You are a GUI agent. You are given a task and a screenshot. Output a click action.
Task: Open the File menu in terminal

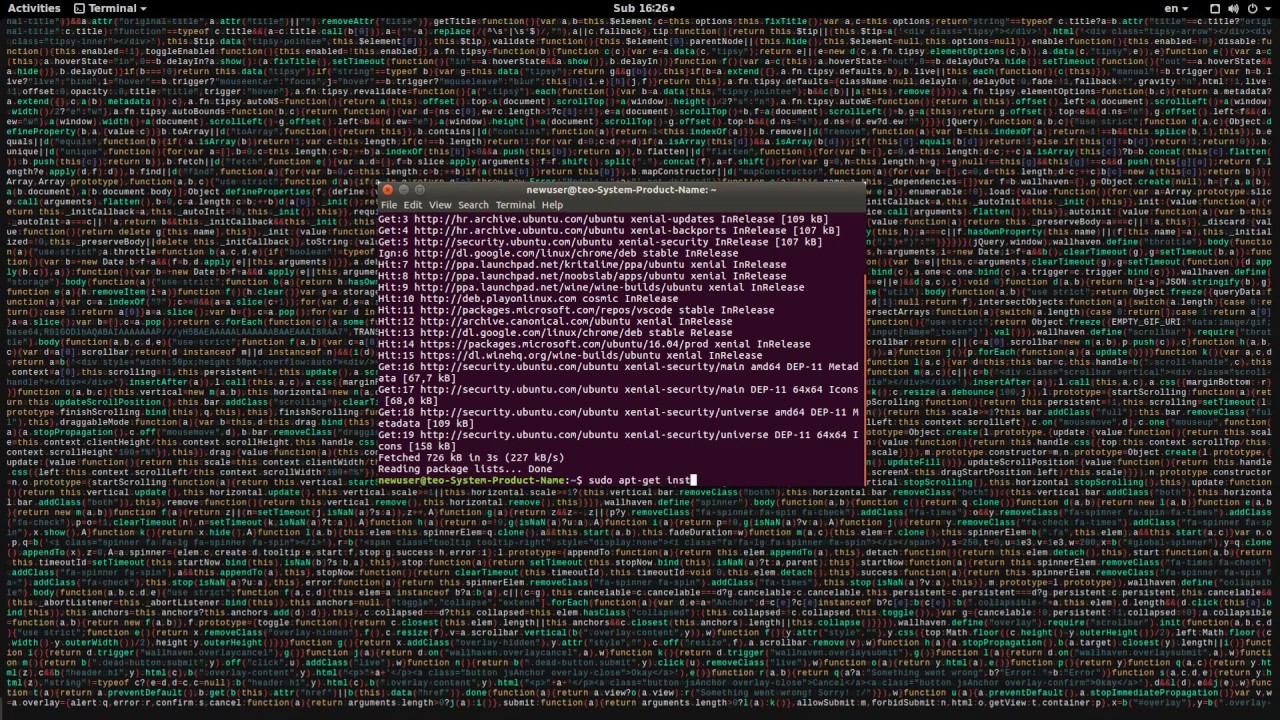[x=388, y=205]
